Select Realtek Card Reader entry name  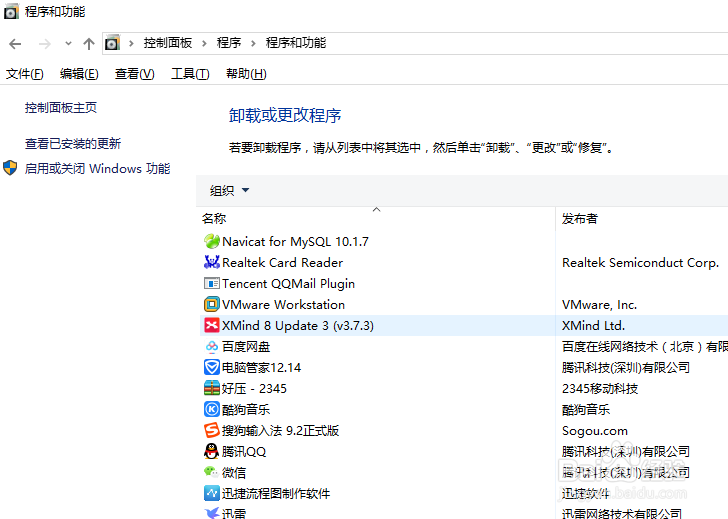click(x=282, y=262)
